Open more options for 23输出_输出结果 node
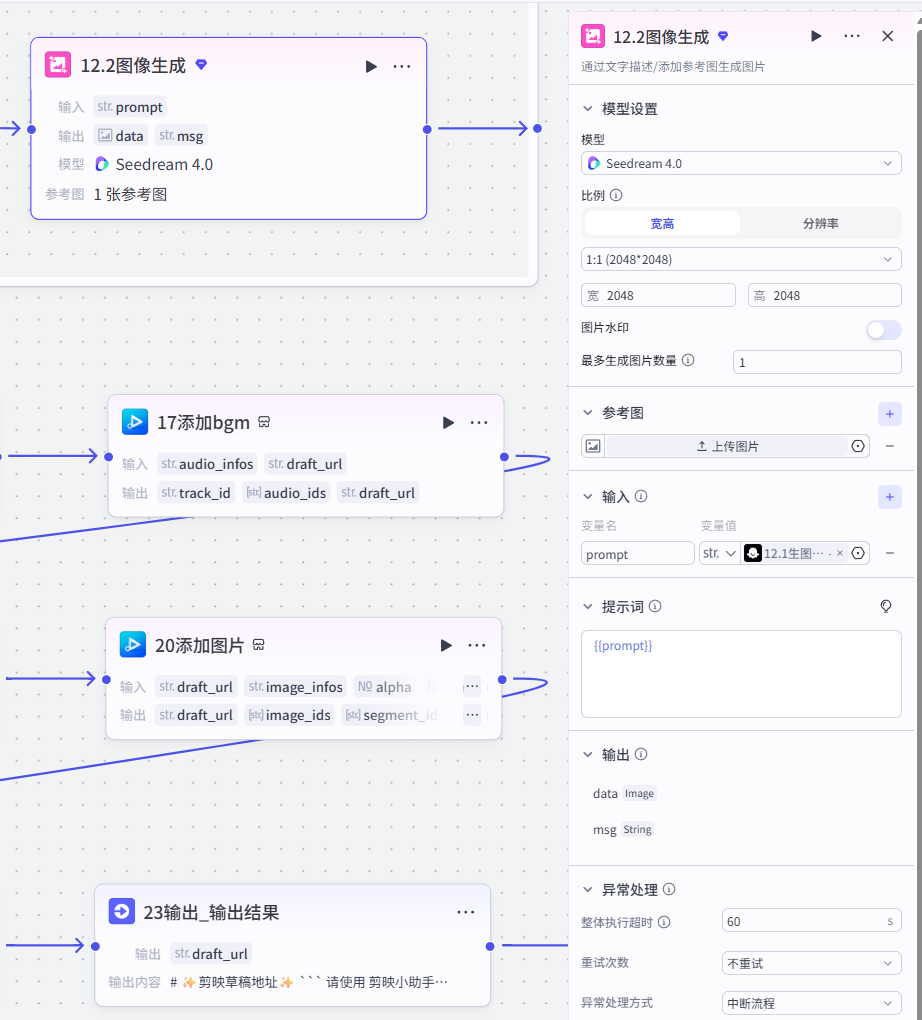 [466, 912]
